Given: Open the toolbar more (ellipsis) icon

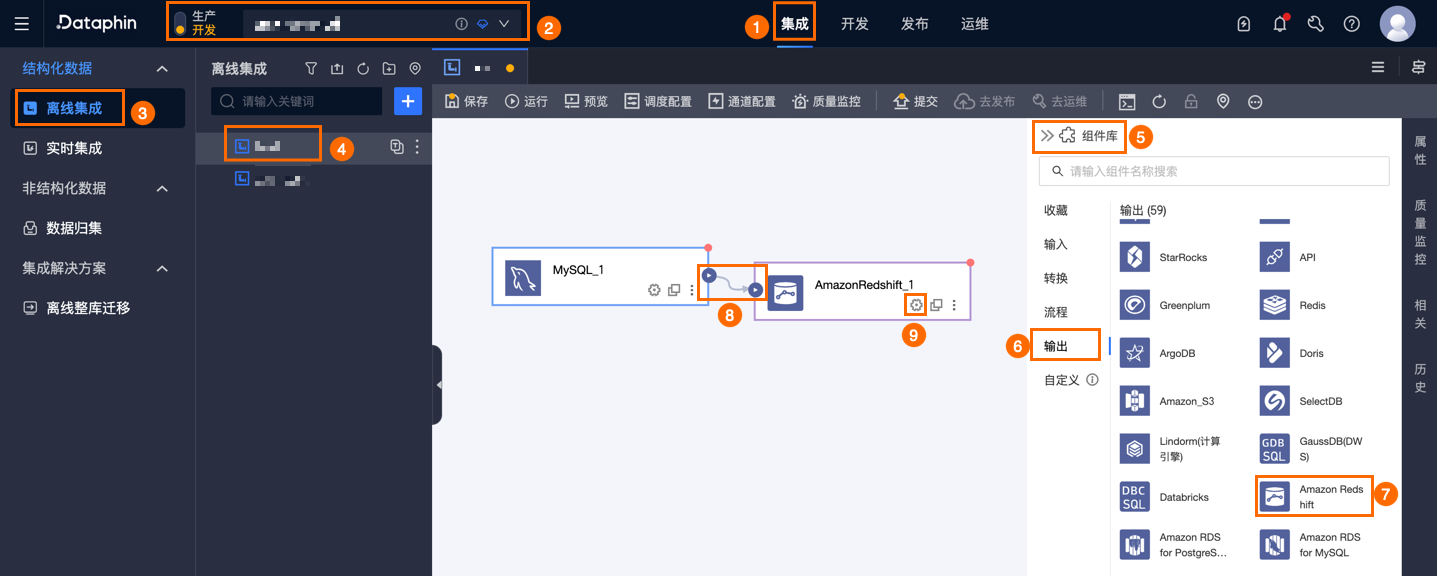Looking at the screenshot, I should point(1255,101).
